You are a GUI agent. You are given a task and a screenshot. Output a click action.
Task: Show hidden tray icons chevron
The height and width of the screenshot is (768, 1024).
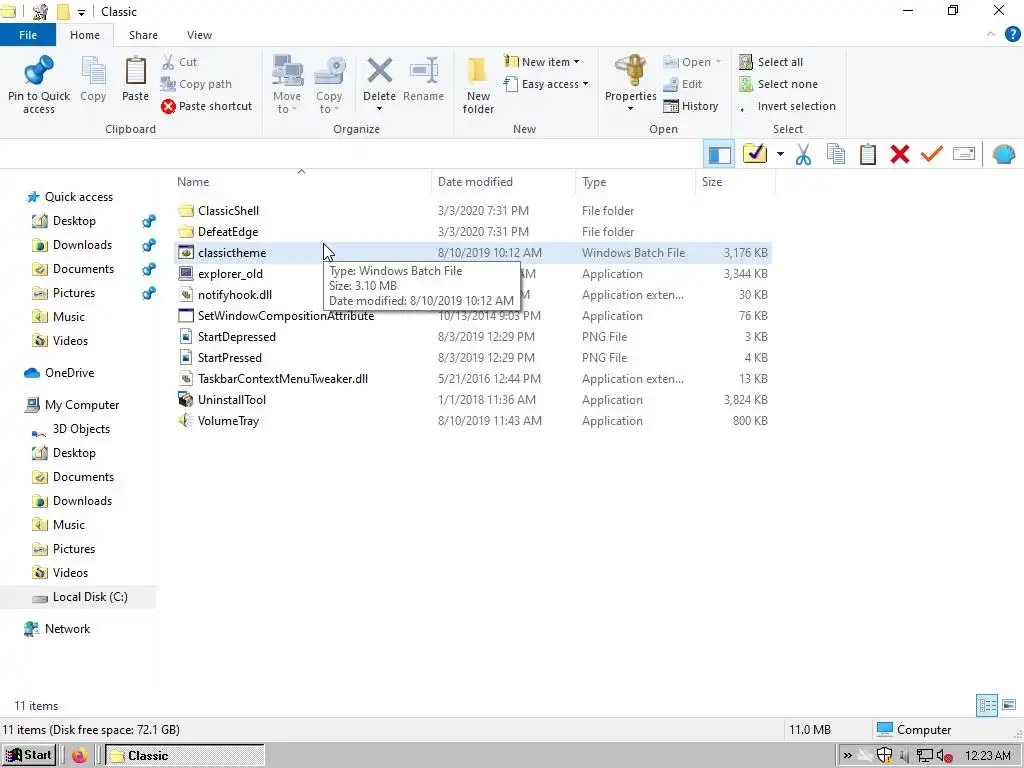click(848, 756)
